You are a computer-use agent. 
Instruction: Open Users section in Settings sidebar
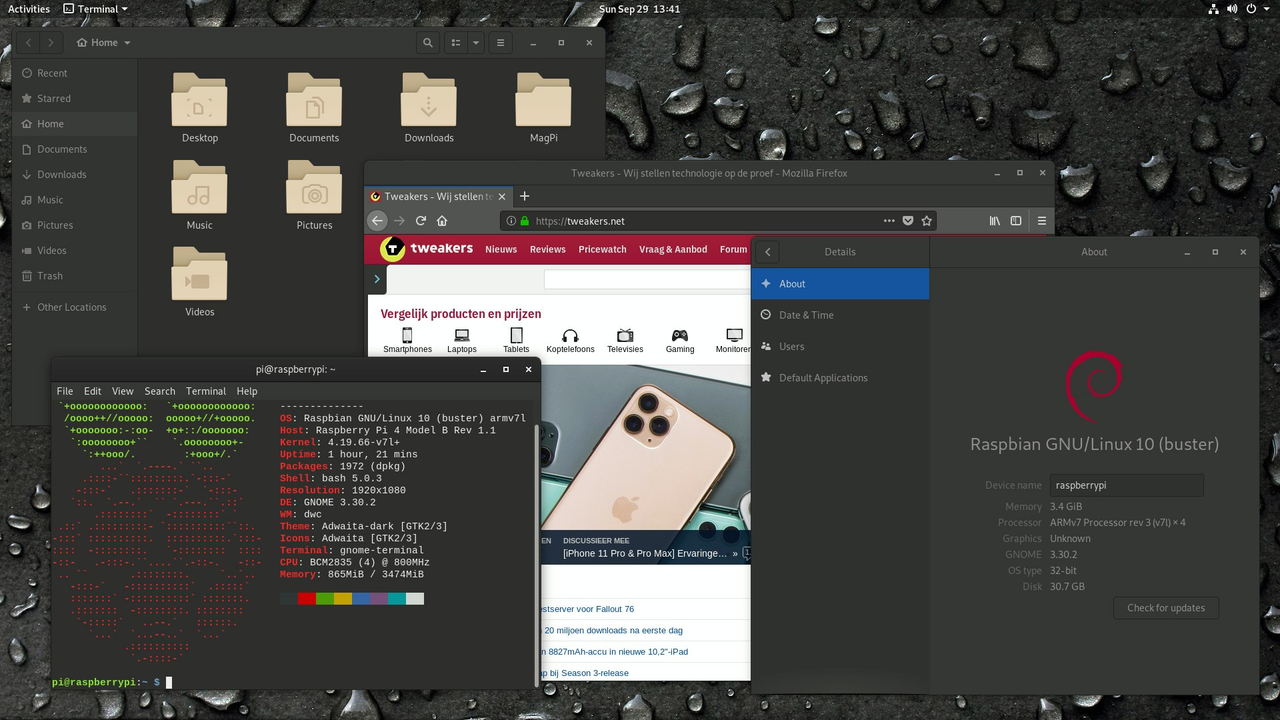(x=791, y=346)
